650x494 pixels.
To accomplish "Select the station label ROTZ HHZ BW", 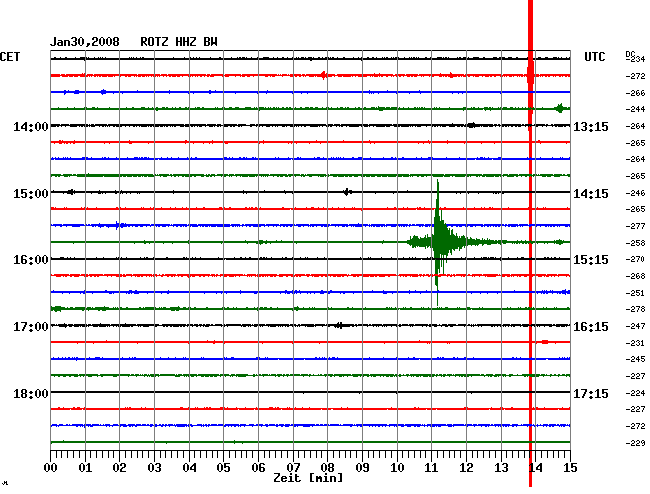I will click(179, 42).
